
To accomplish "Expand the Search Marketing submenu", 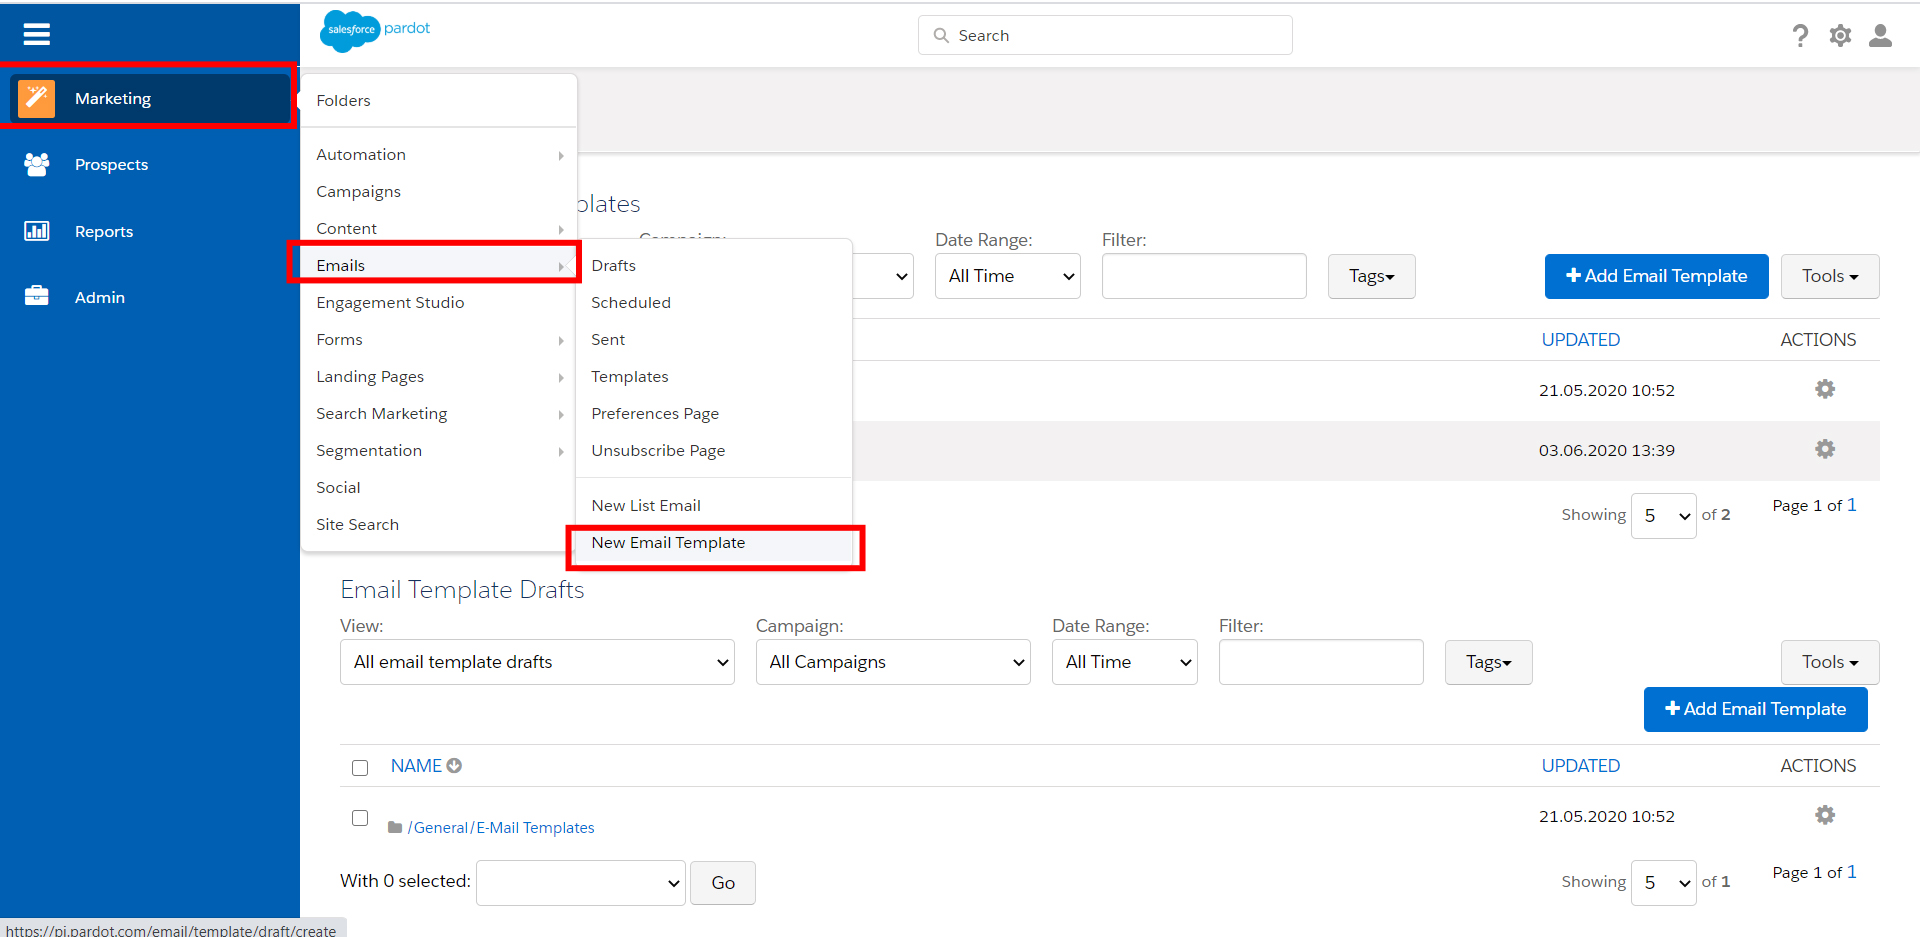I will pyautogui.click(x=438, y=413).
